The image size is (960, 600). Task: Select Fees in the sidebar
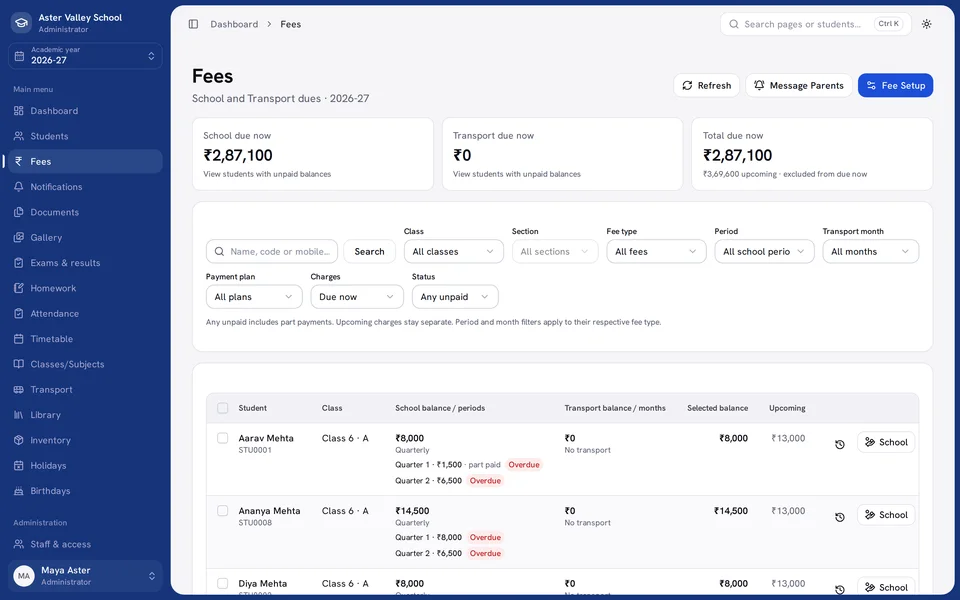click(85, 162)
